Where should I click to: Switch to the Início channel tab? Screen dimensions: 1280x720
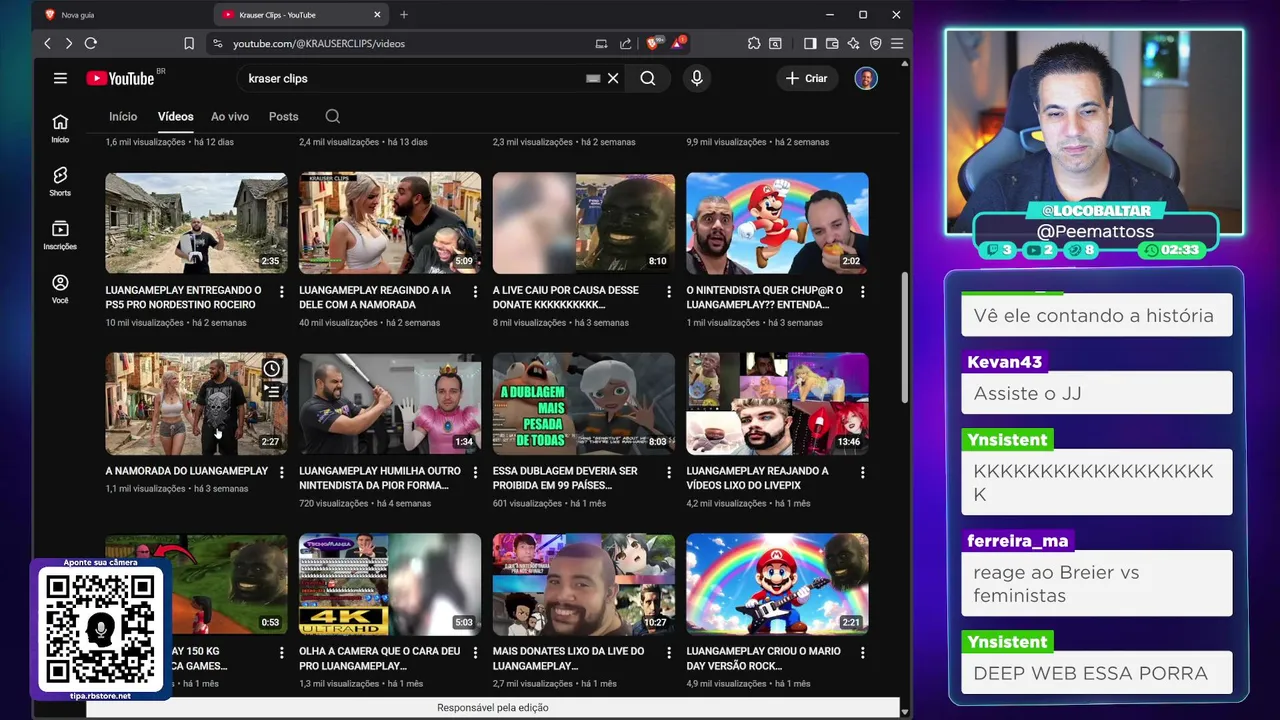pos(123,116)
